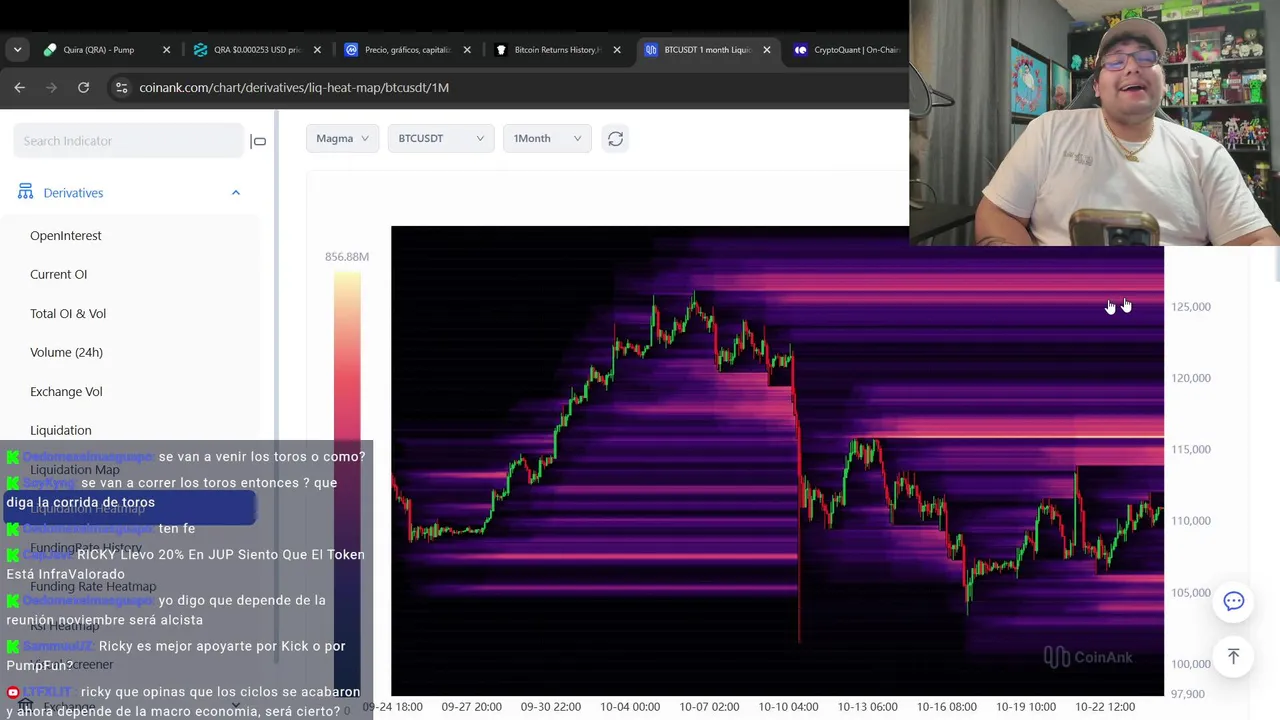Screen dimensions: 1280x720
Task: Click the 110,000 price axis label
Action: 1190,521
